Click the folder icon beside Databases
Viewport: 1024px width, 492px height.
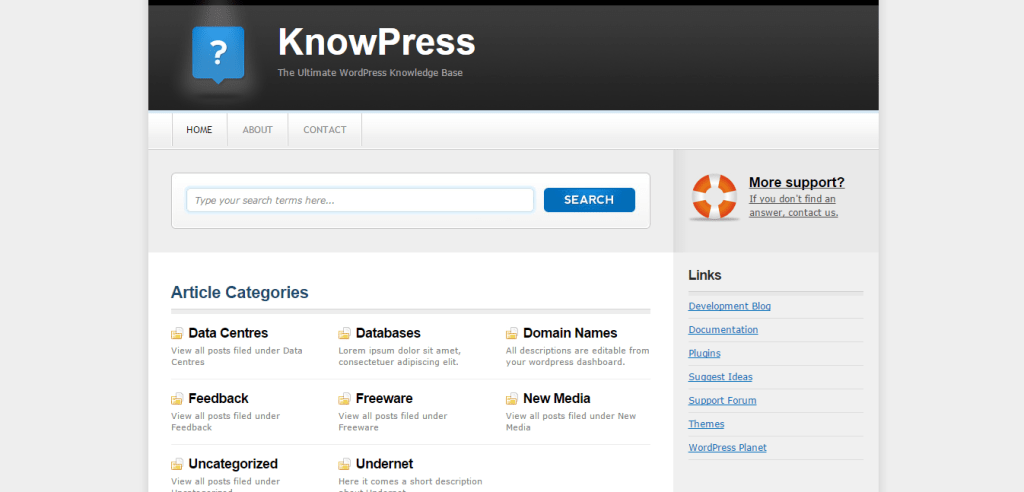(x=344, y=334)
